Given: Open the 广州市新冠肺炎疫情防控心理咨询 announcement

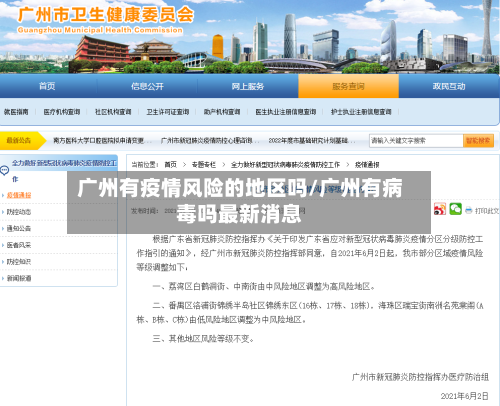Looking at the screenshot, I should [210, 141].
